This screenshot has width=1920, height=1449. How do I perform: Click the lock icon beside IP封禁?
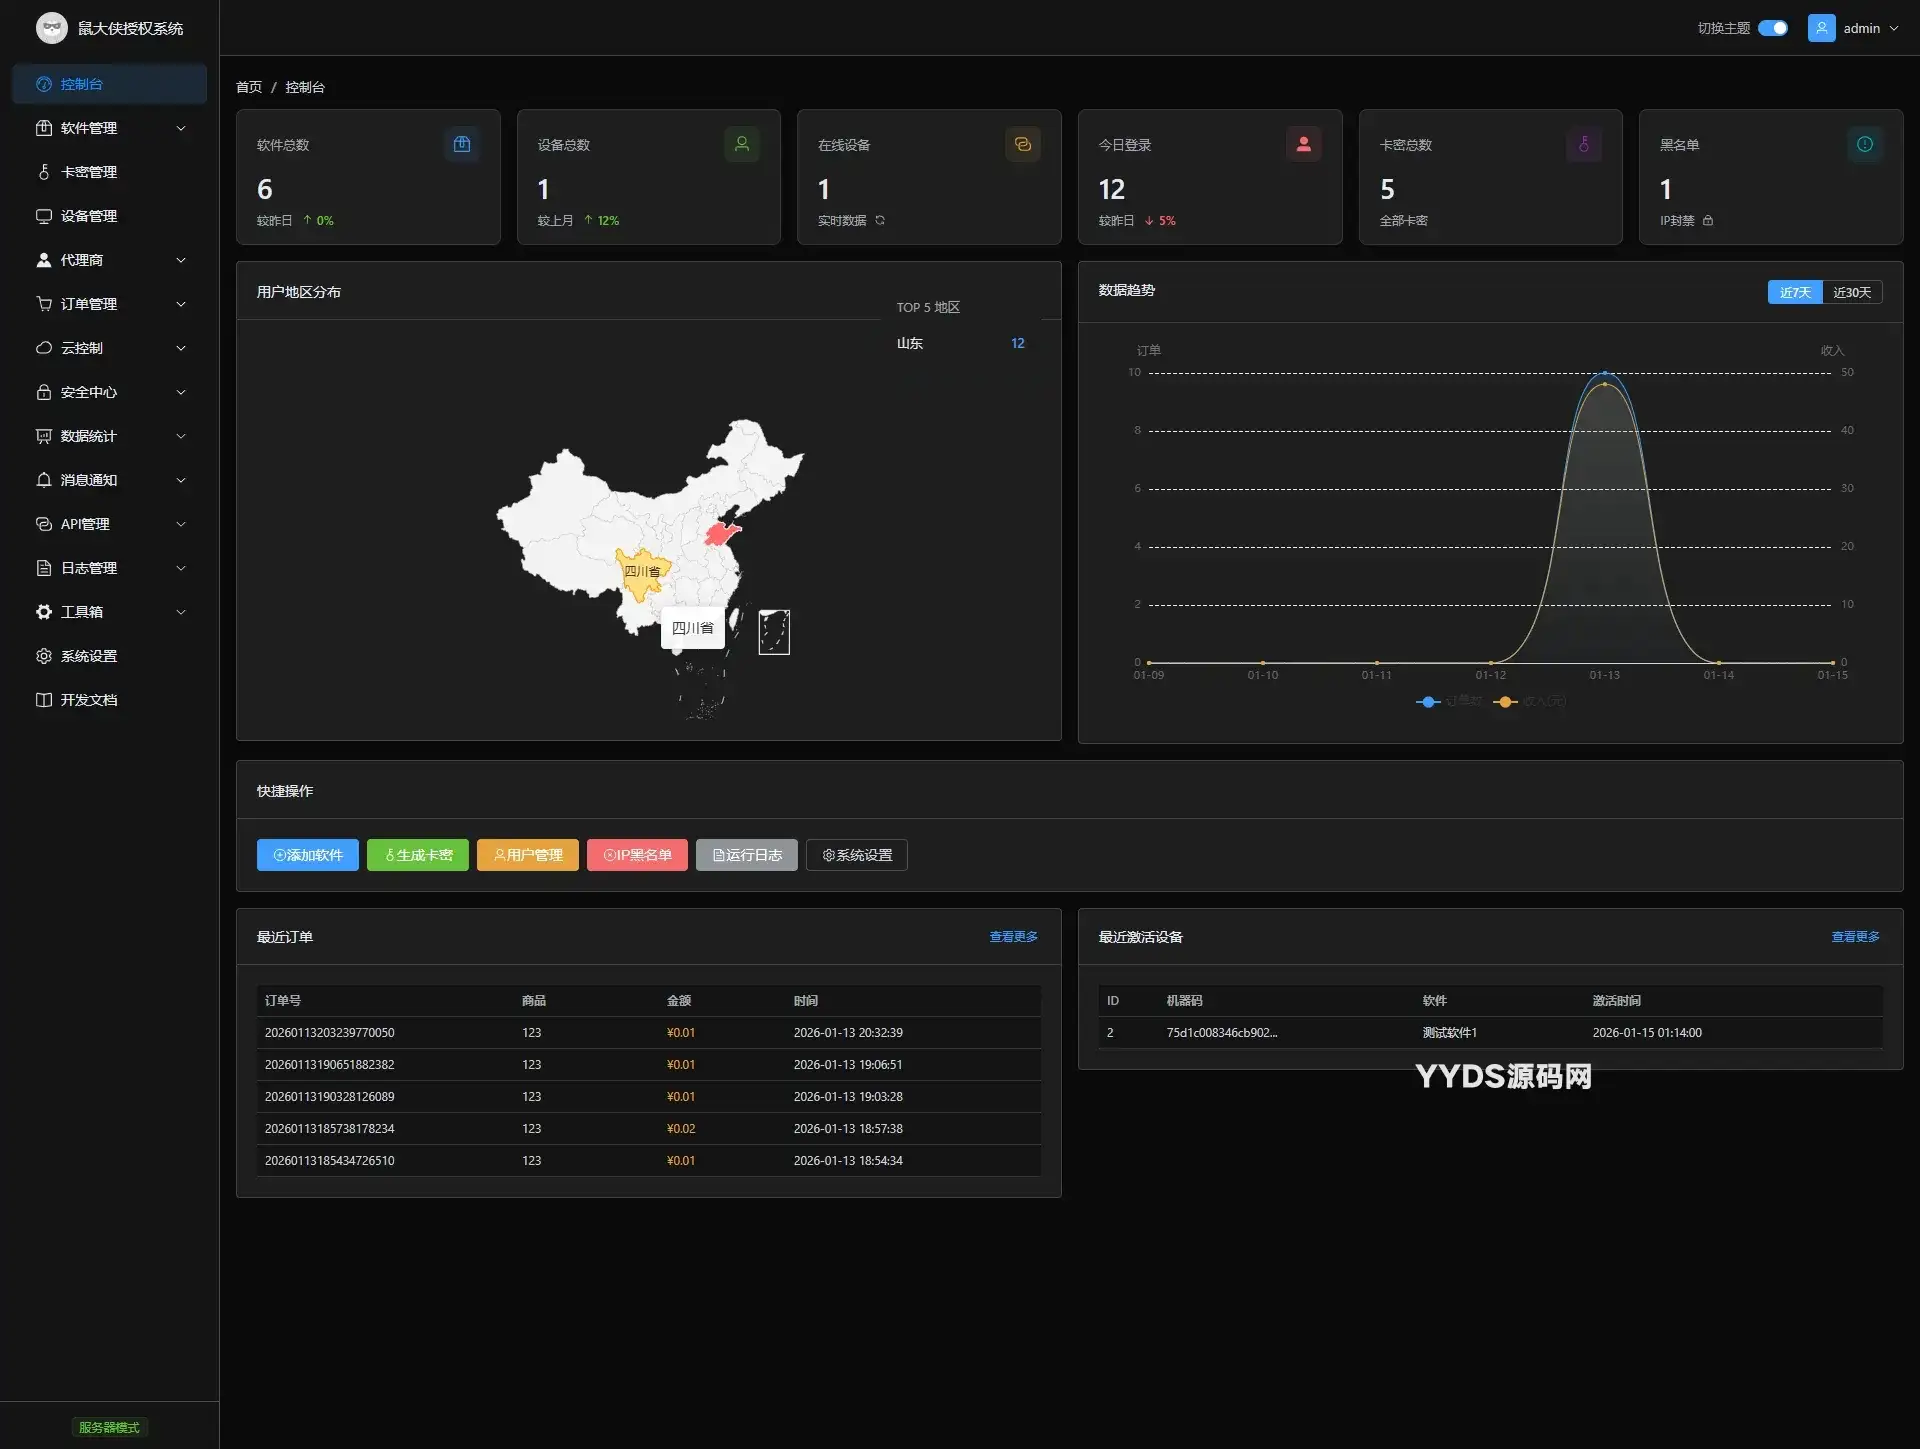(1708, 220)
